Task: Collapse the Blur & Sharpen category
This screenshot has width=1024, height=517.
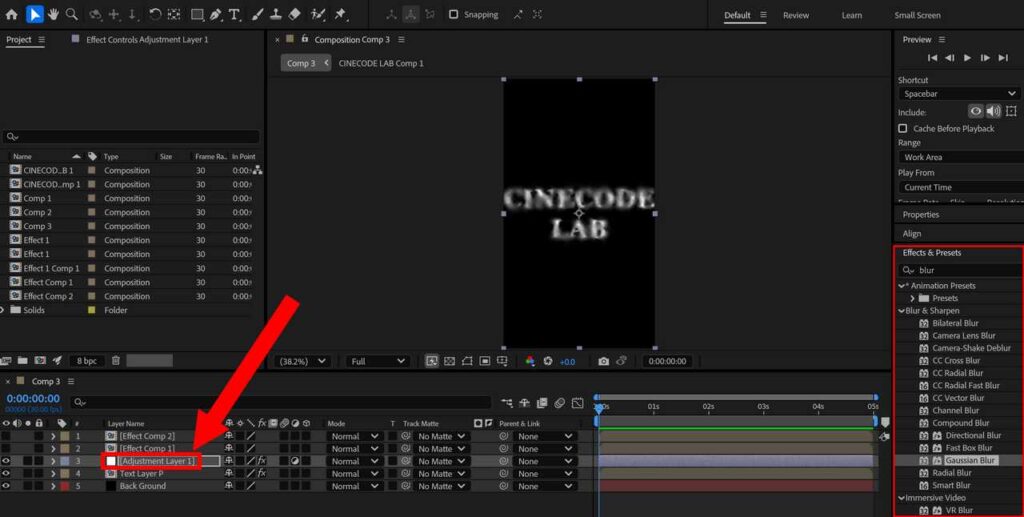Action: click(901, 311)
